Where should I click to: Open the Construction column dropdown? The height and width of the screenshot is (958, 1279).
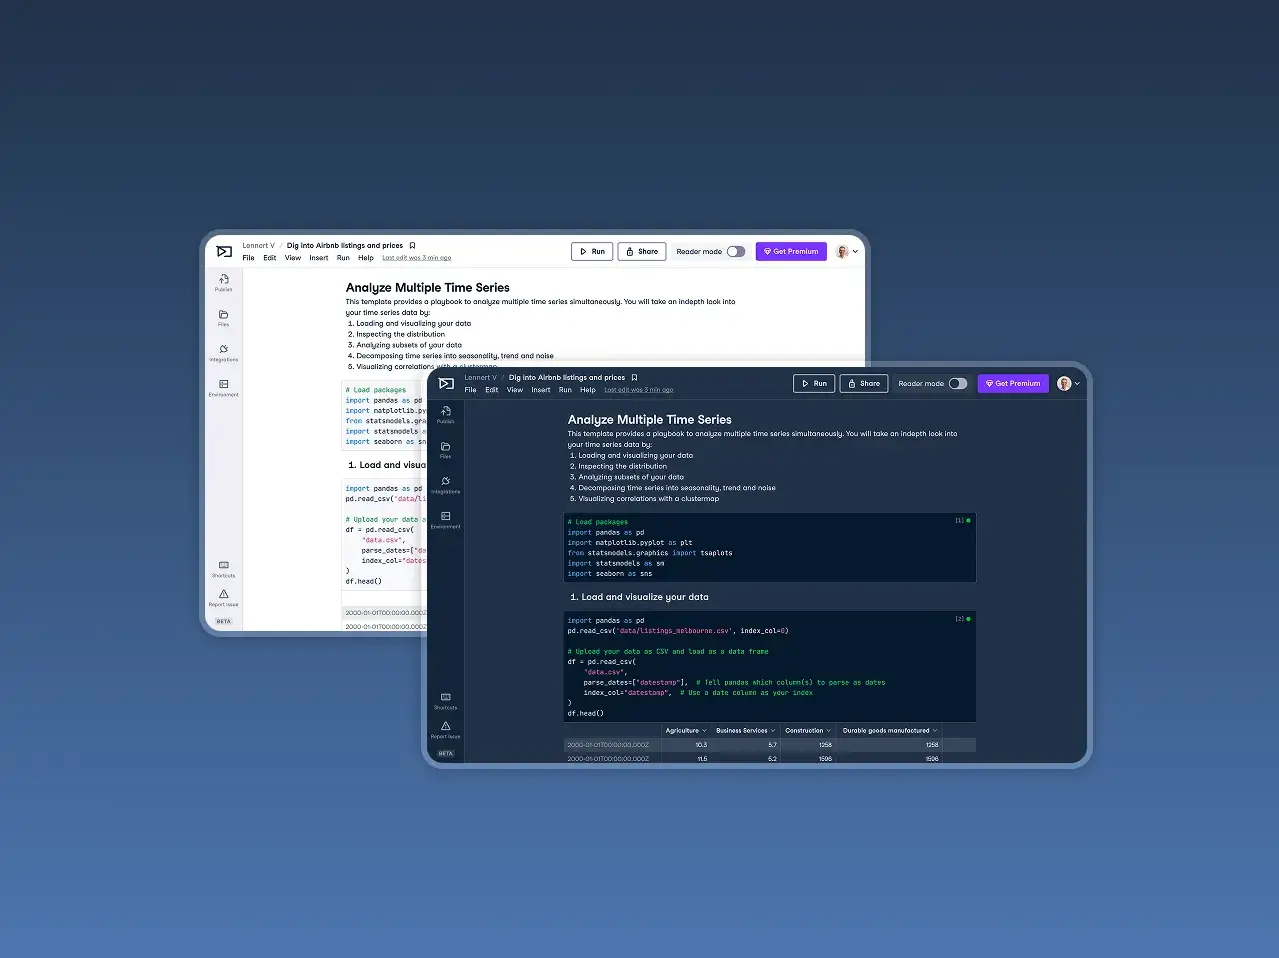click(x=828, y=731)
